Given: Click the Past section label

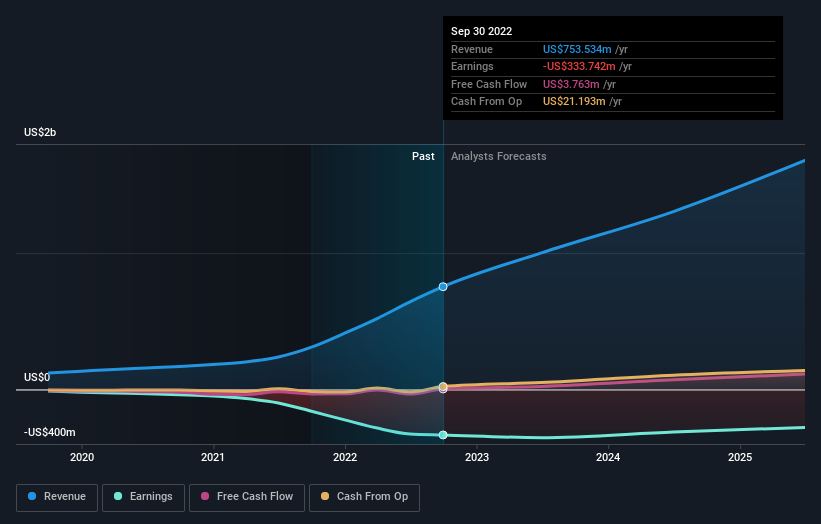Looking at the screenshot, I should click(x=423, y=156).
